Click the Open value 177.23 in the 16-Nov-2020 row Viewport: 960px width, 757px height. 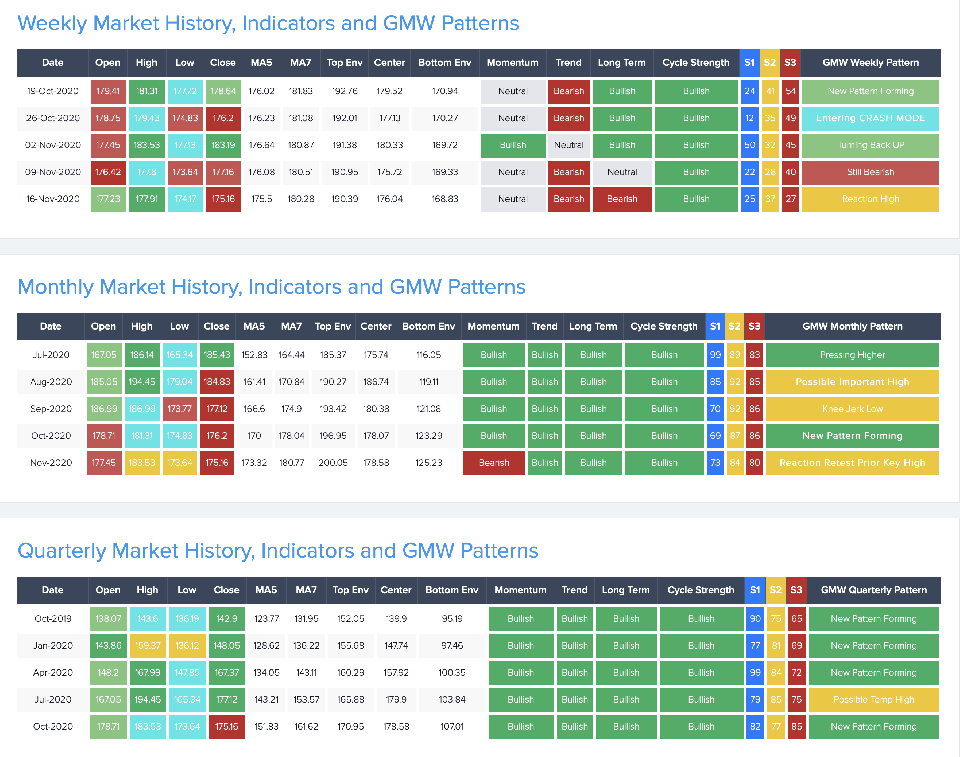pyautogui.click(x=108, y=199)
